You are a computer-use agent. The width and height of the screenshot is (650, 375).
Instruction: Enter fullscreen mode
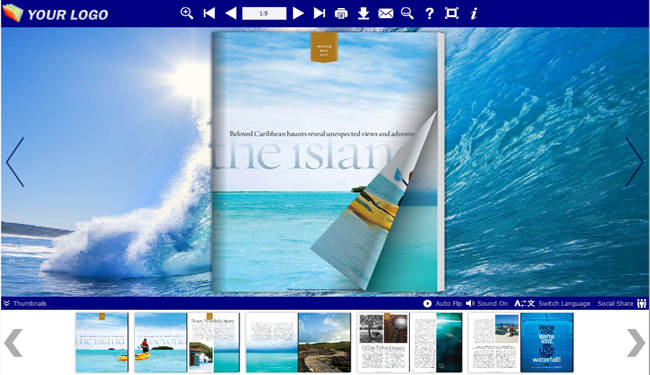451,13
